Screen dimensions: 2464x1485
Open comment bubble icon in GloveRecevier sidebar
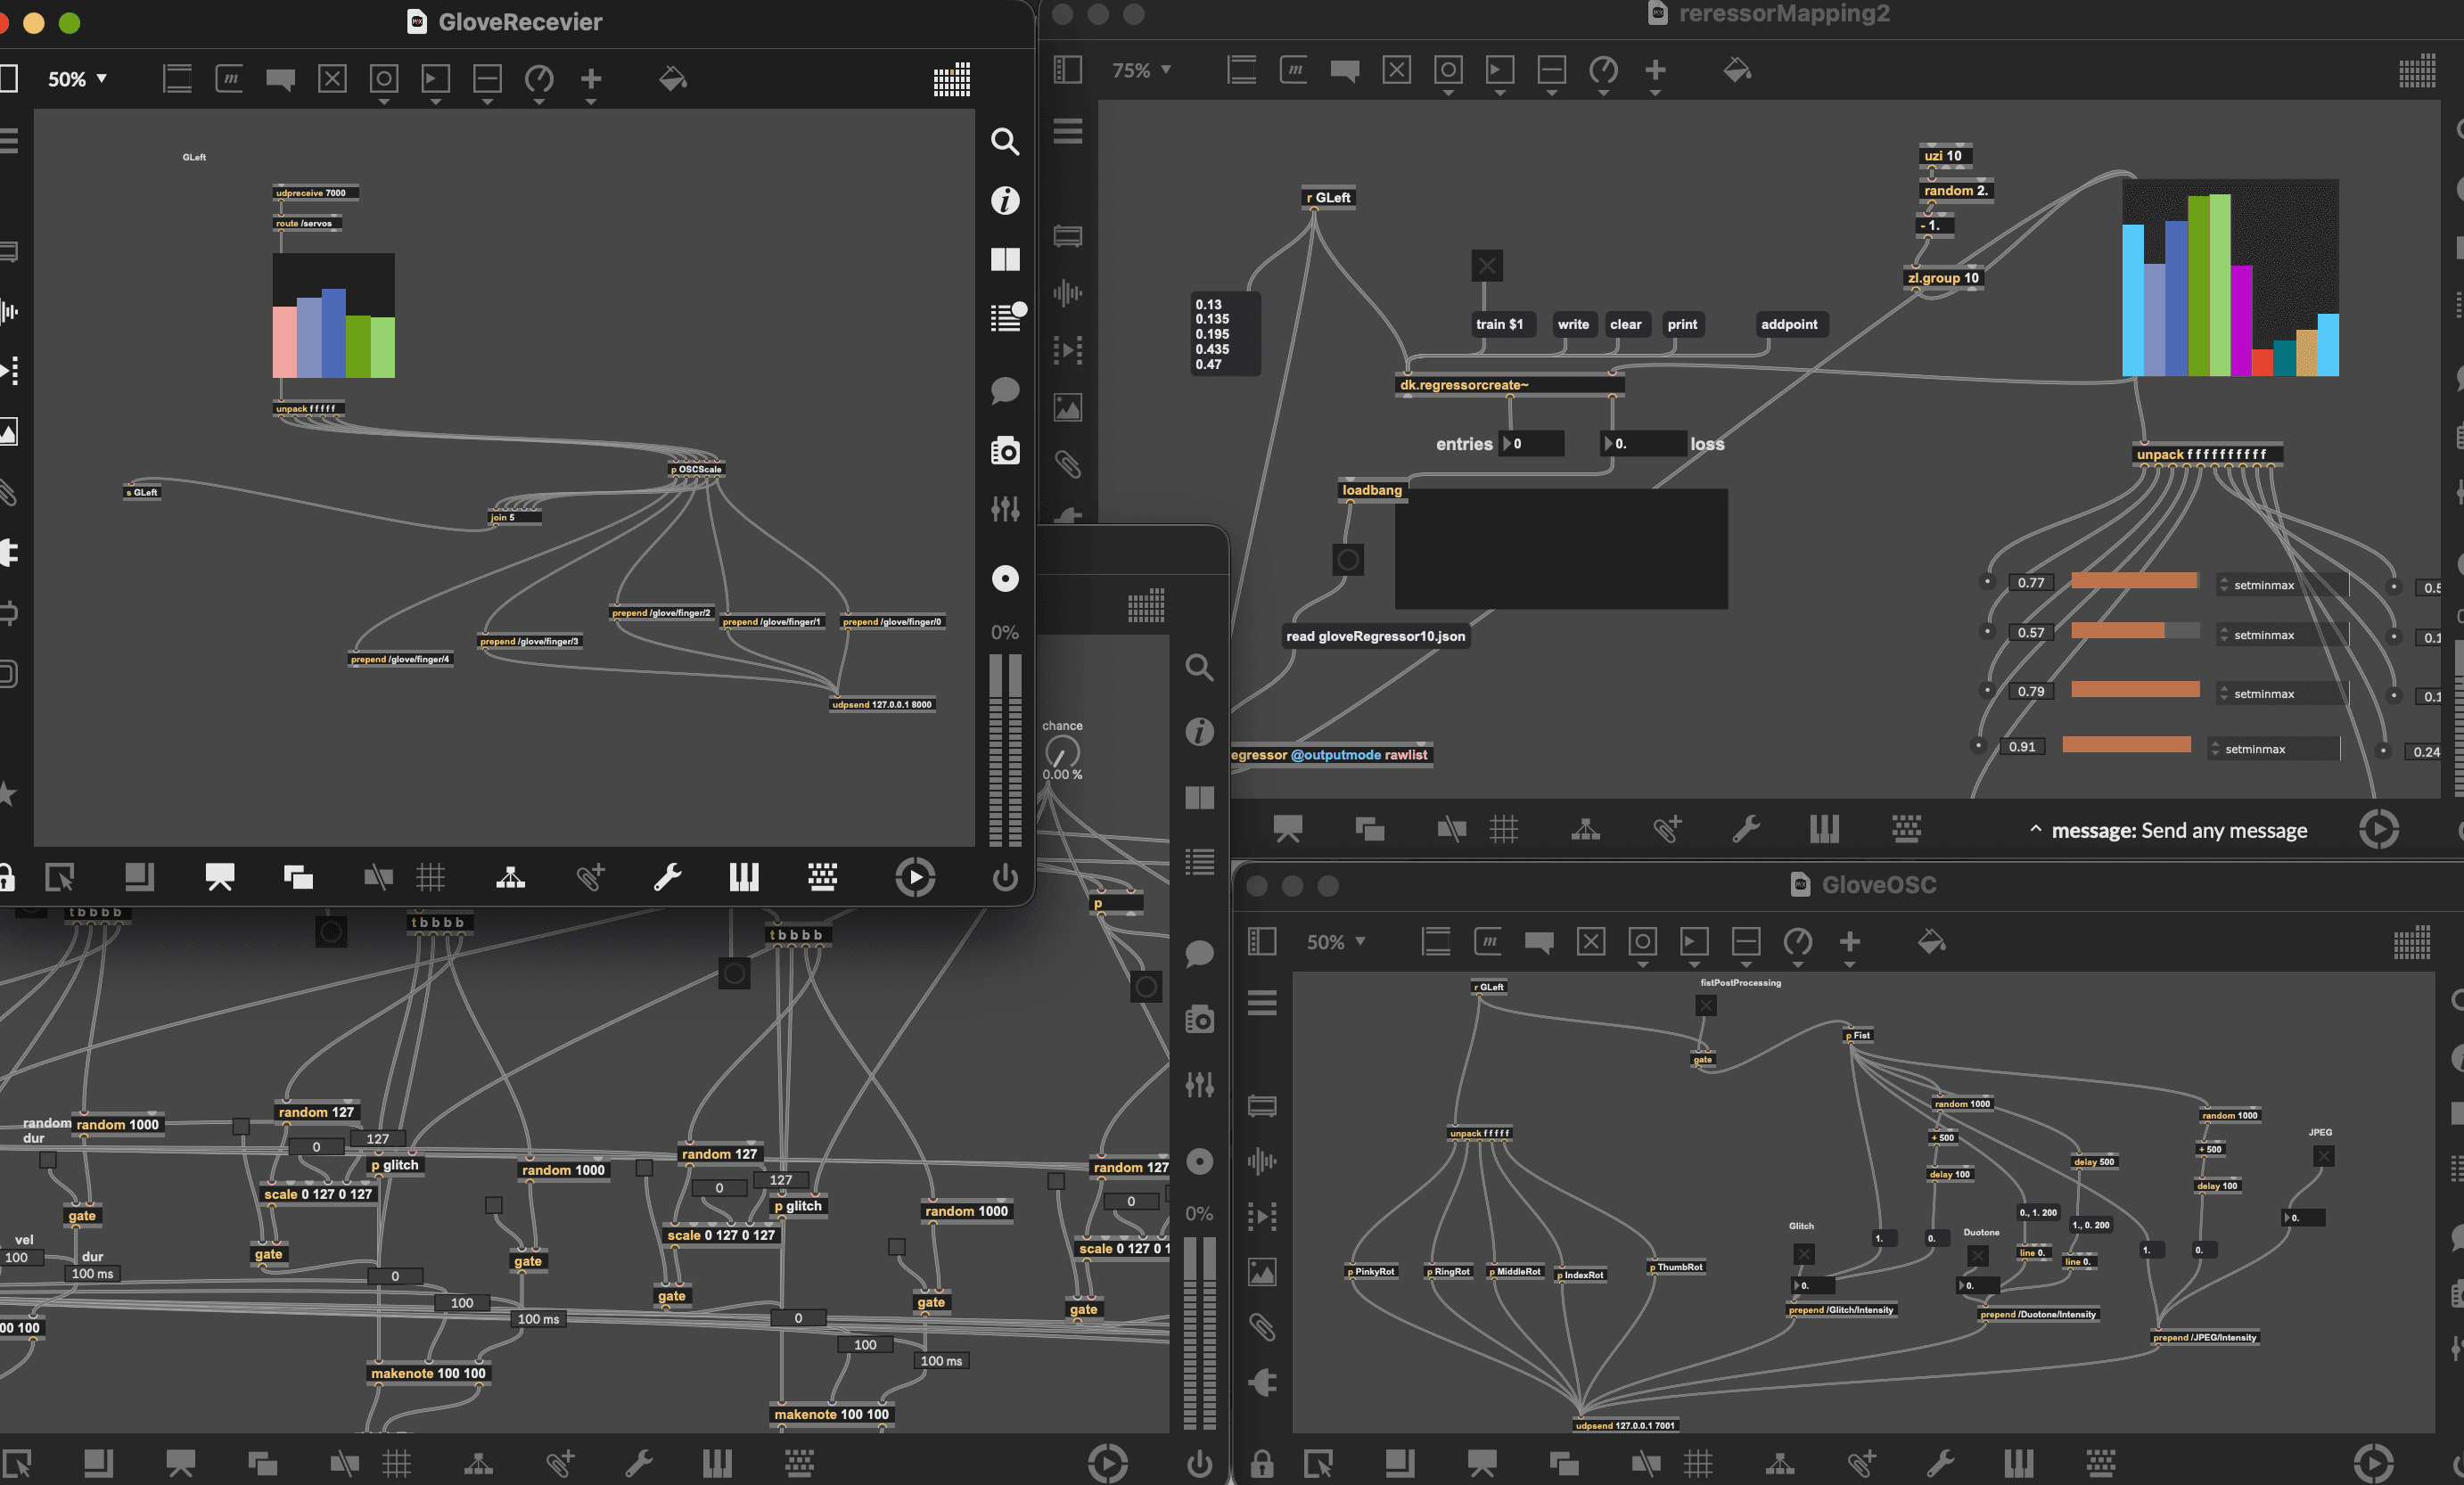(1004, 390)
